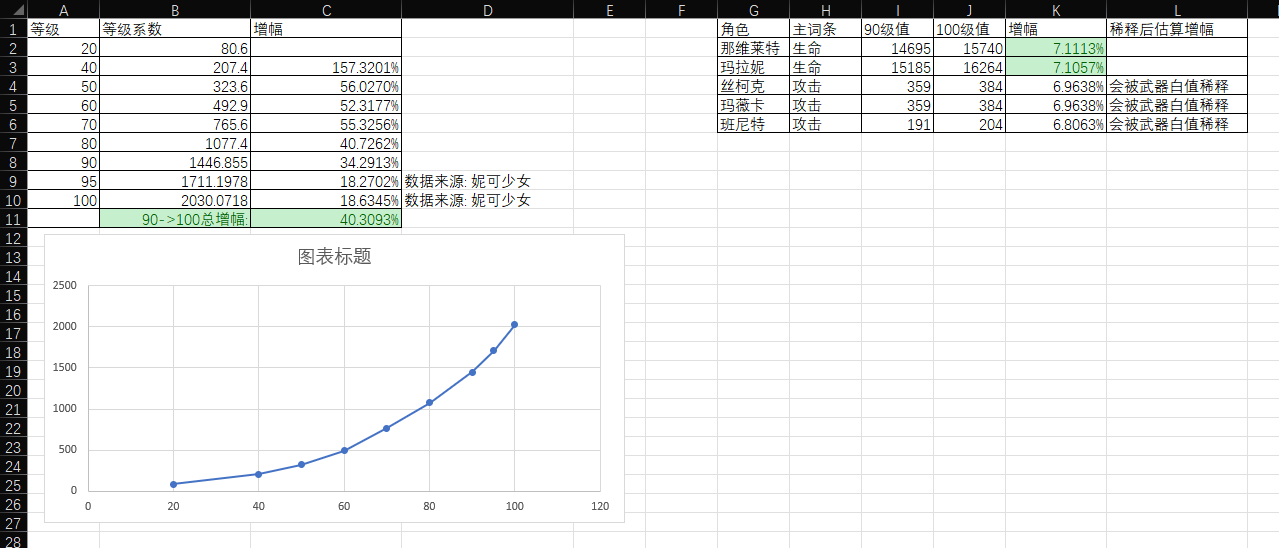This screenshot has height=548, width=1279.
Task: Click the chart title 图表标题
Action: click(335, 257)
